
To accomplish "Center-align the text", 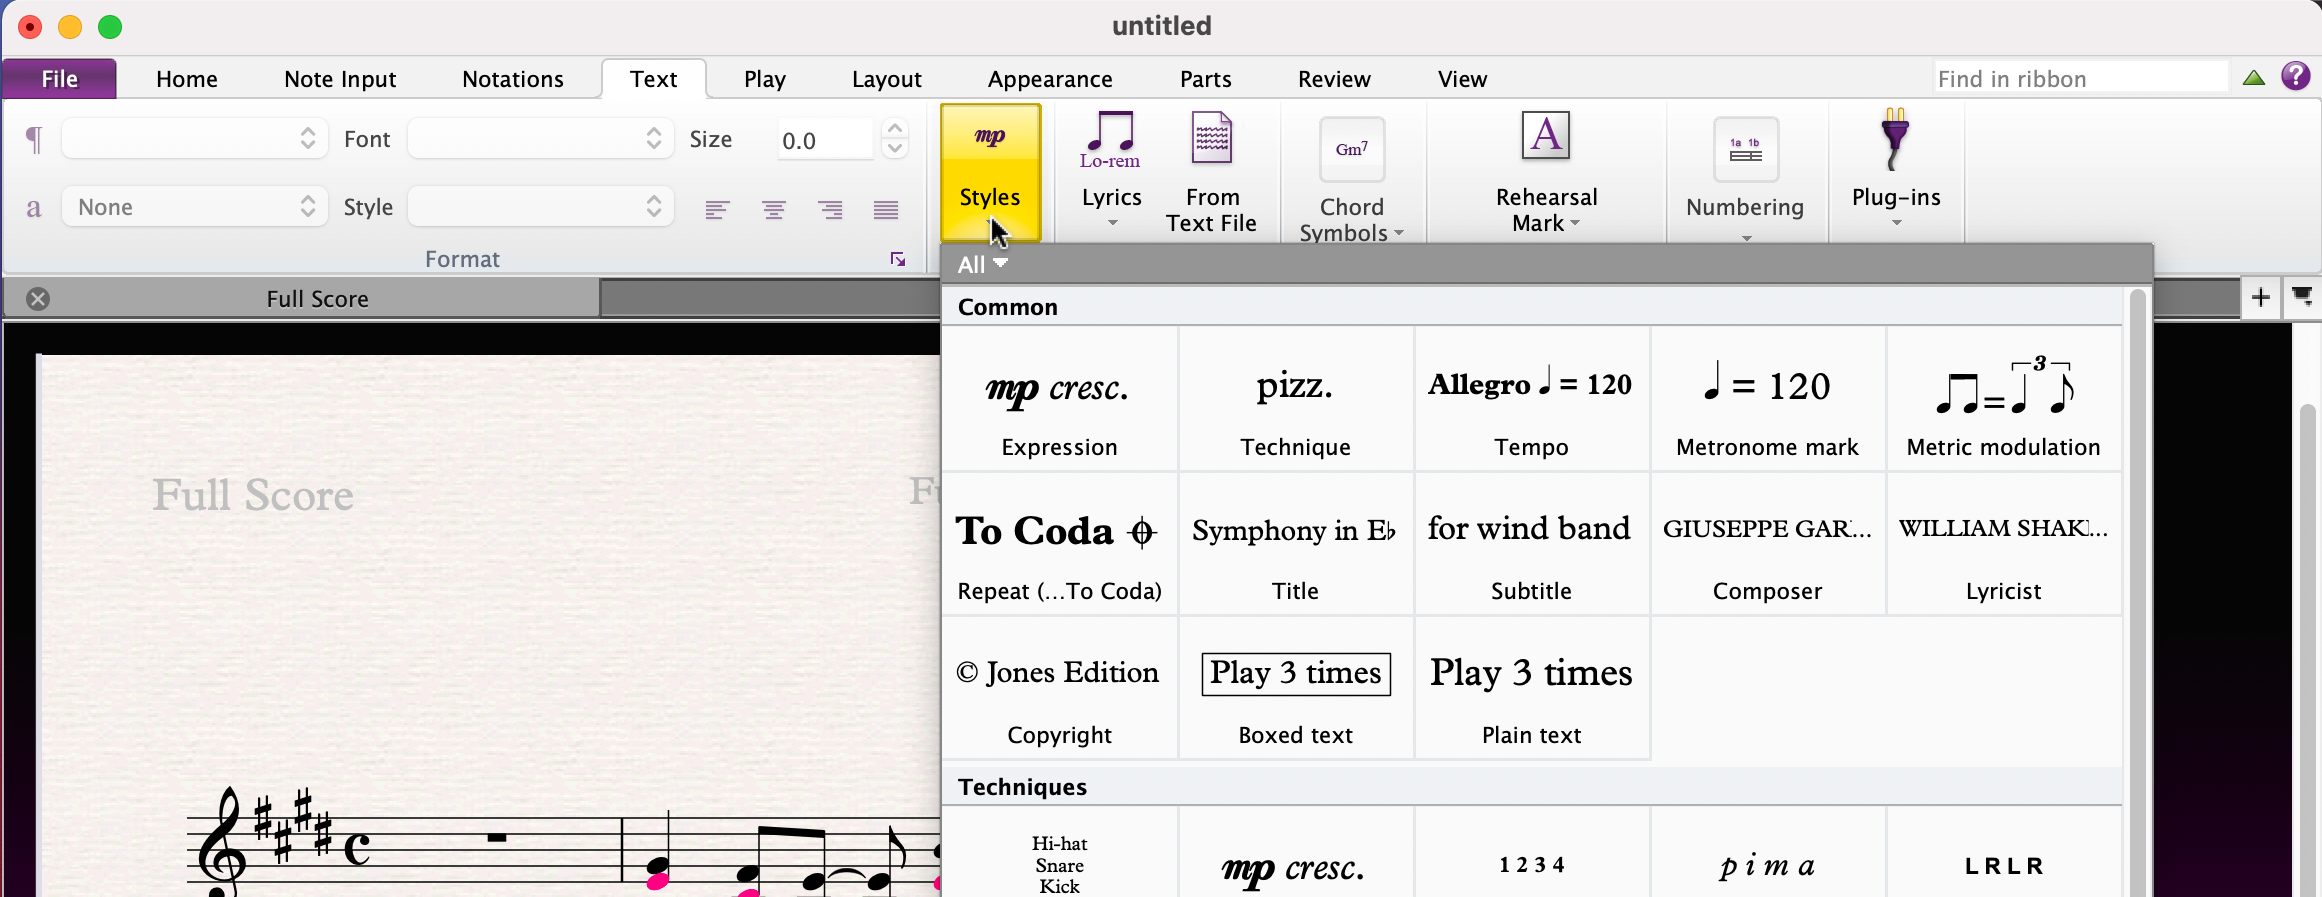I will (773, 209).
